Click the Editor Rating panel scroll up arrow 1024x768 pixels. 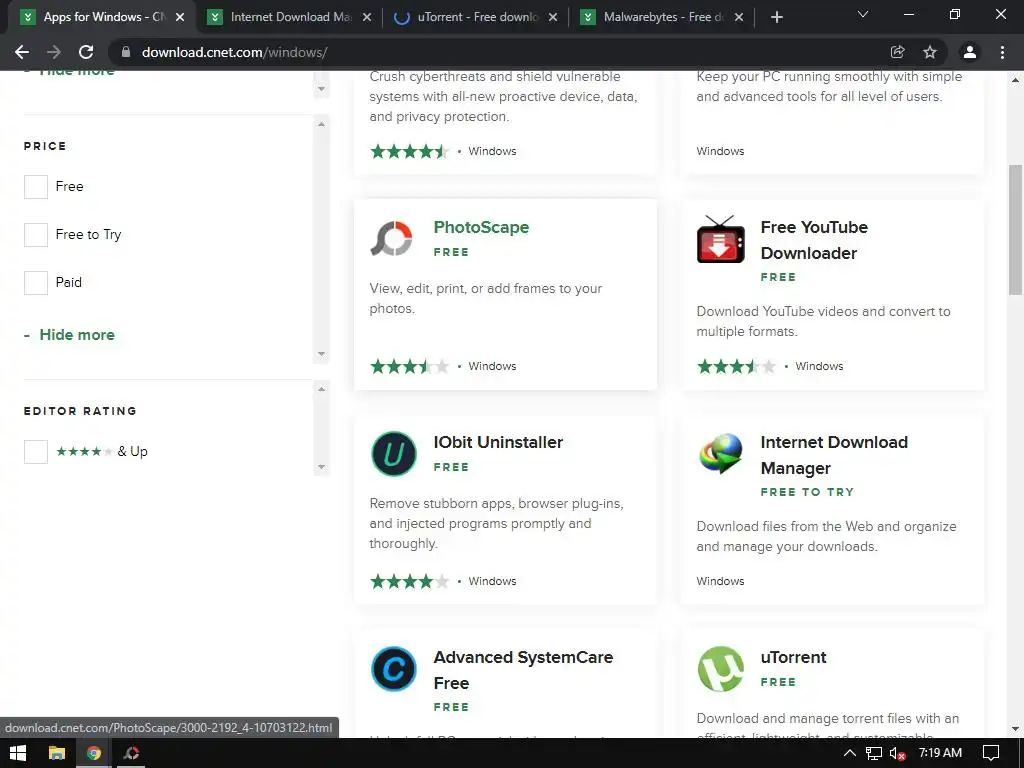click(321, 389)
